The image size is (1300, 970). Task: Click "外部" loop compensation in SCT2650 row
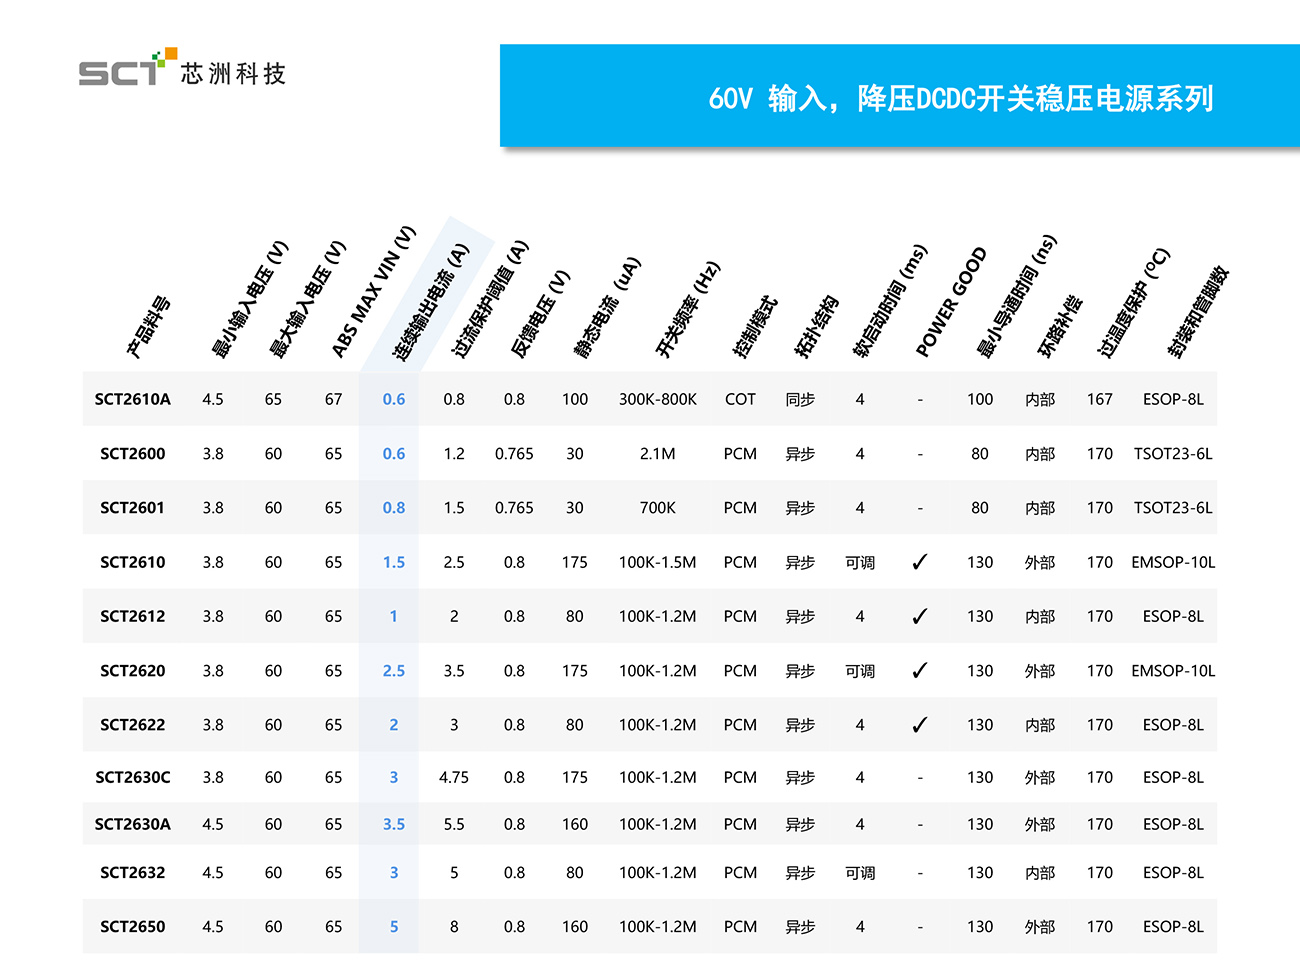(x=1040, y=926)
